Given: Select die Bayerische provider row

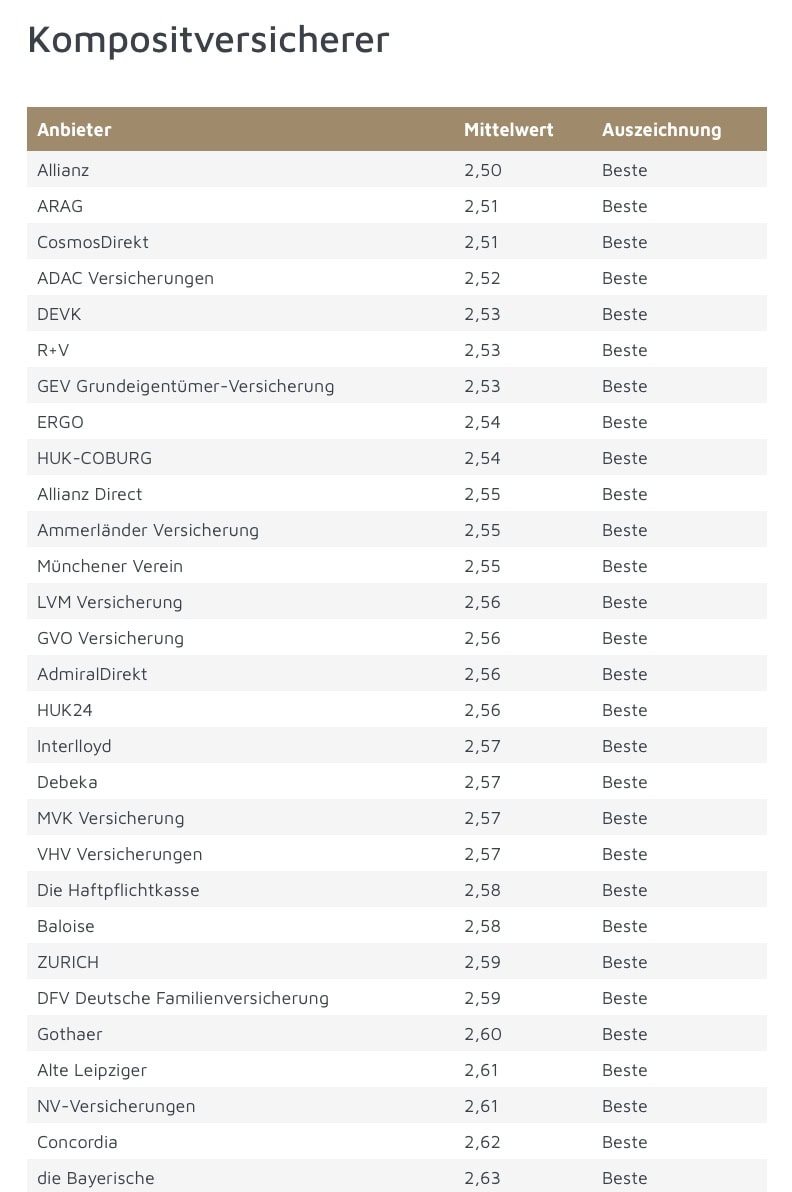Looking at the screenshot, I should pyautogui.click(x=95, y=1178).
